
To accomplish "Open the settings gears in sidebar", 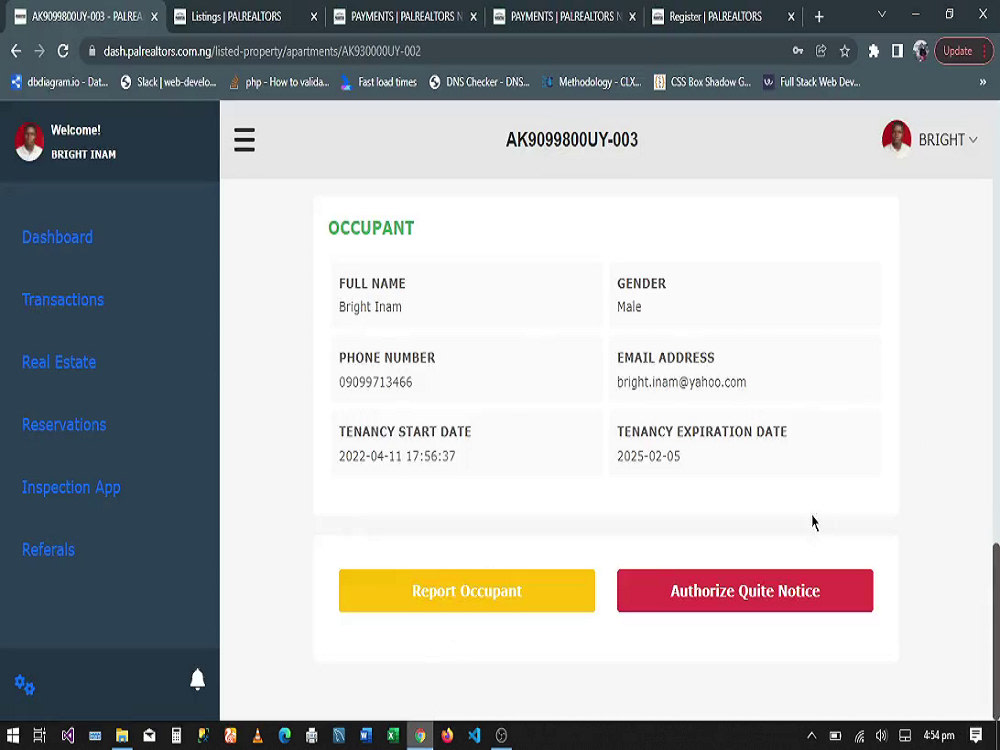I will click(25, 685).
